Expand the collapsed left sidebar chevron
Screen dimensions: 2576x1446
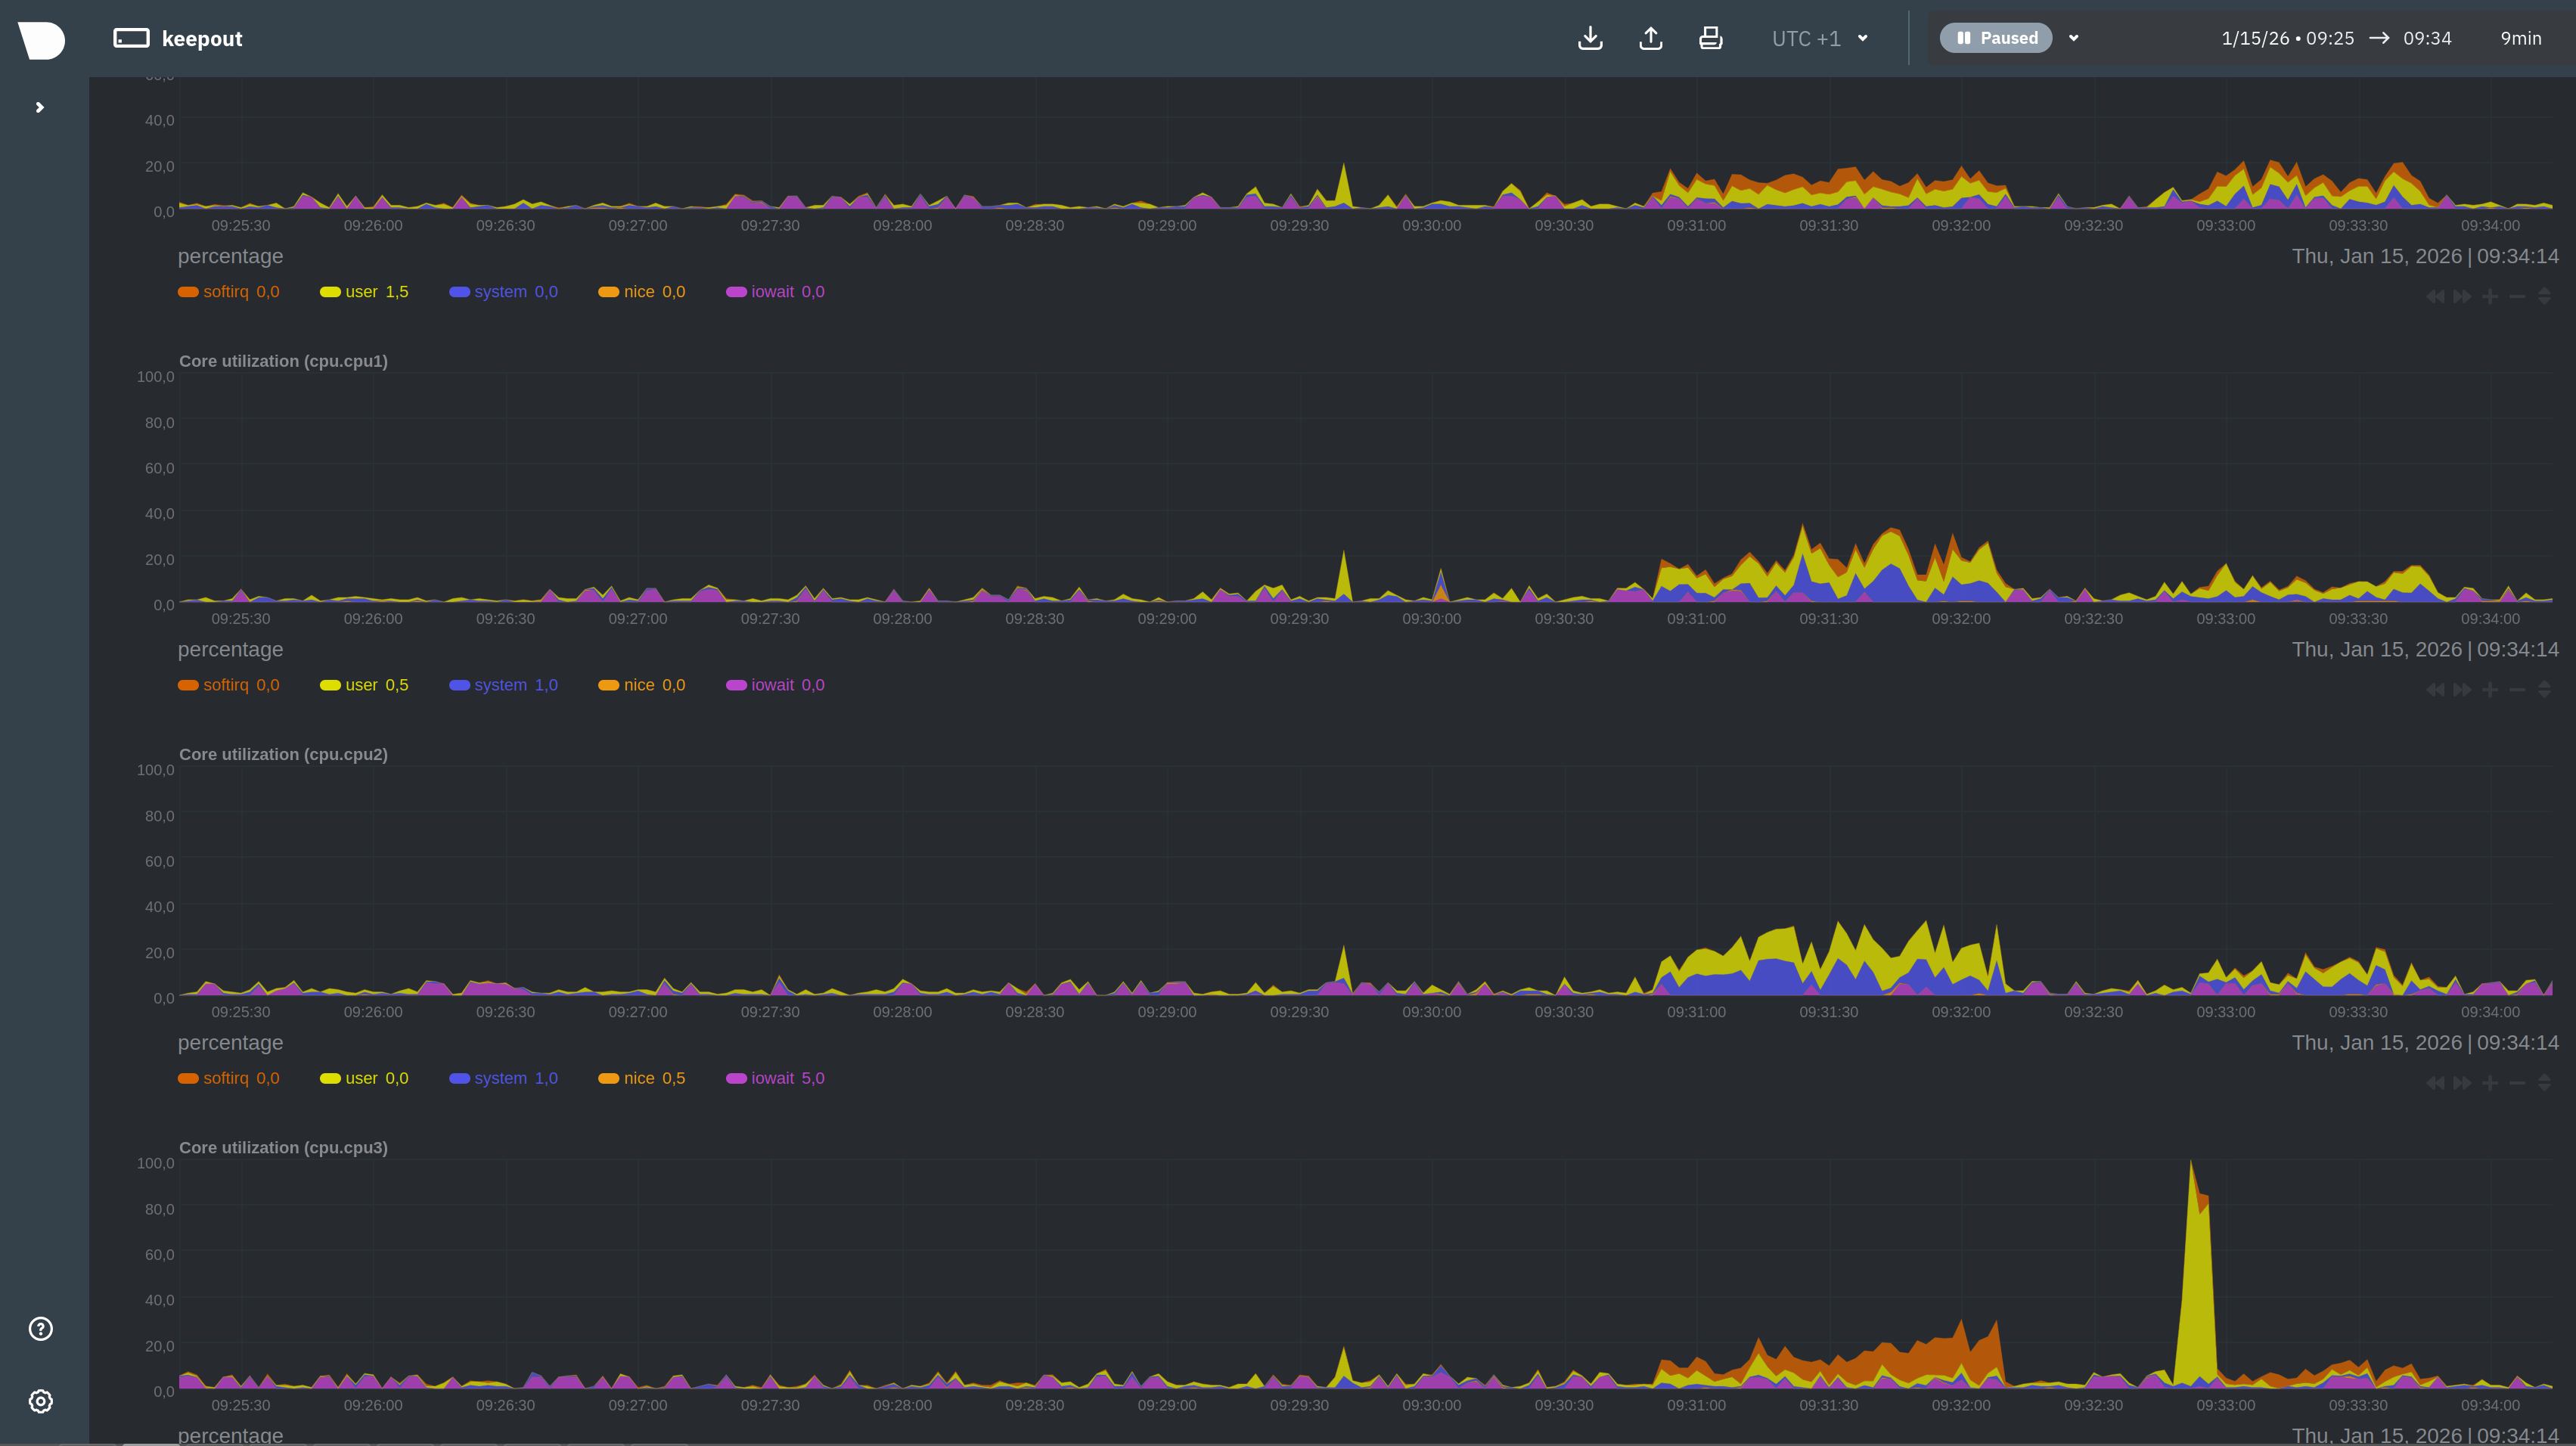click(x=40, y=107)
